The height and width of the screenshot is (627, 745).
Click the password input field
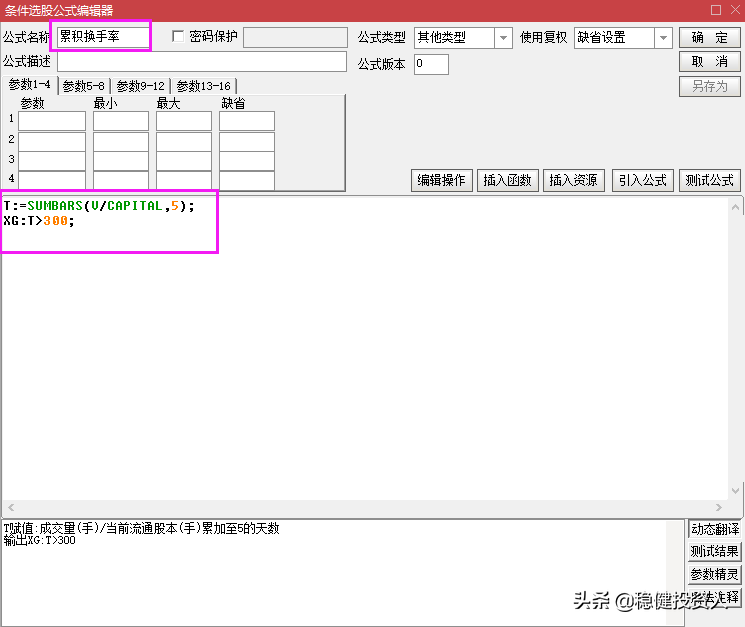[295, 37]
